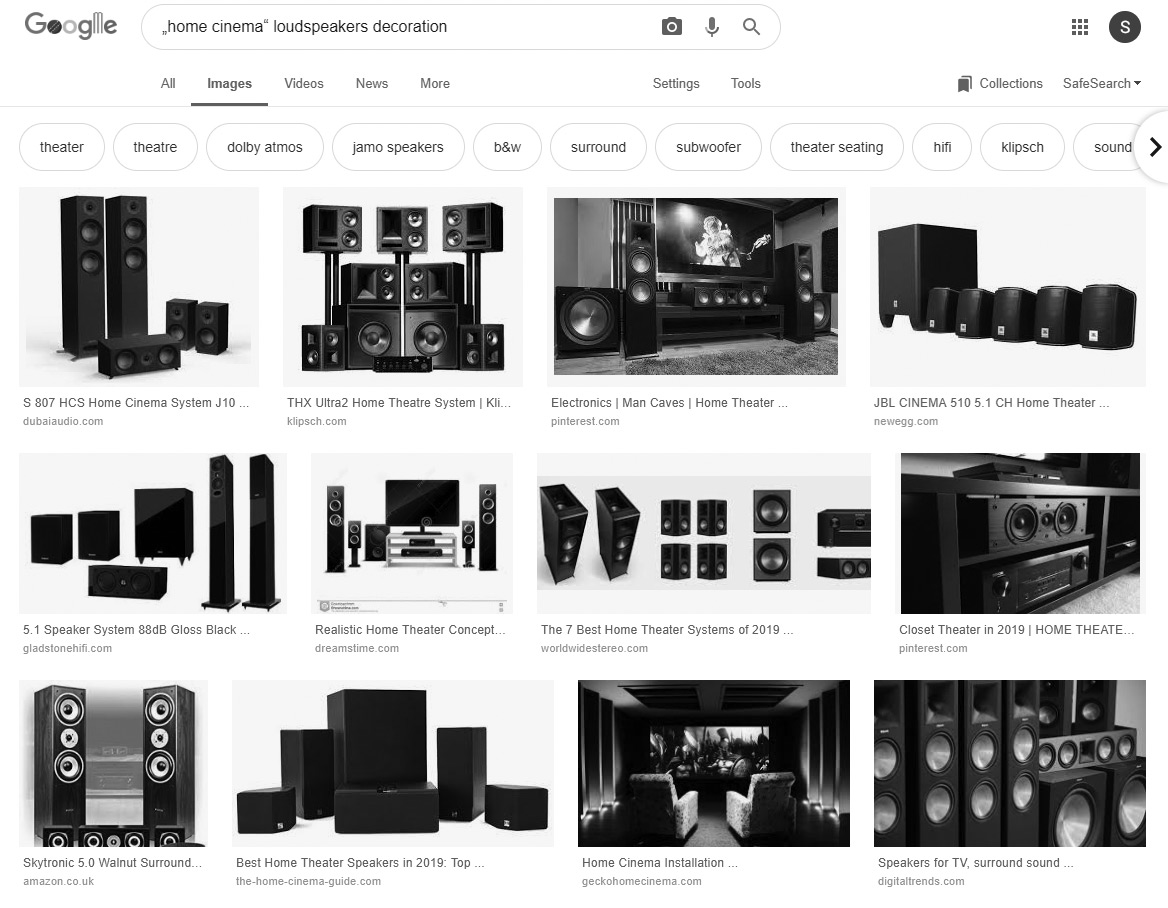Open the 5.1 Gloss Black speaker image
The image size is (1168, 908).
tap(153, 533)
